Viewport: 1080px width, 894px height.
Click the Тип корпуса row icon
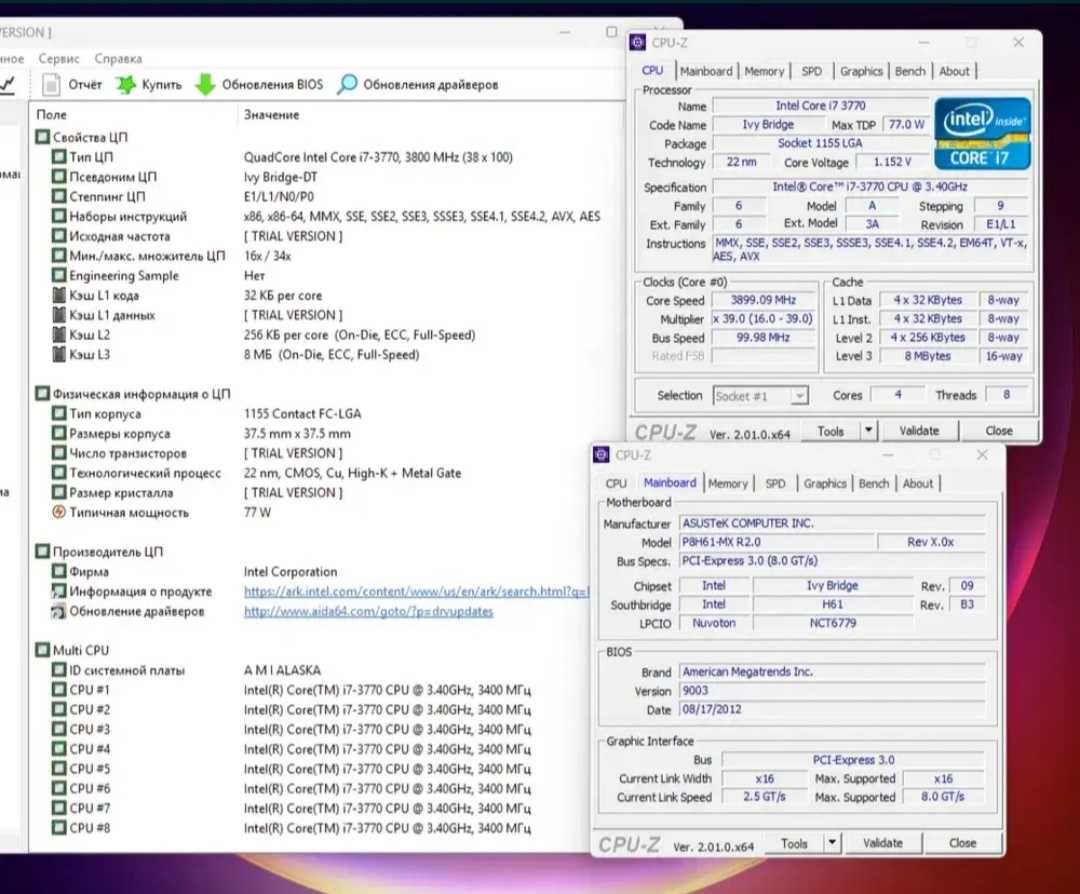tap(59, 413)
